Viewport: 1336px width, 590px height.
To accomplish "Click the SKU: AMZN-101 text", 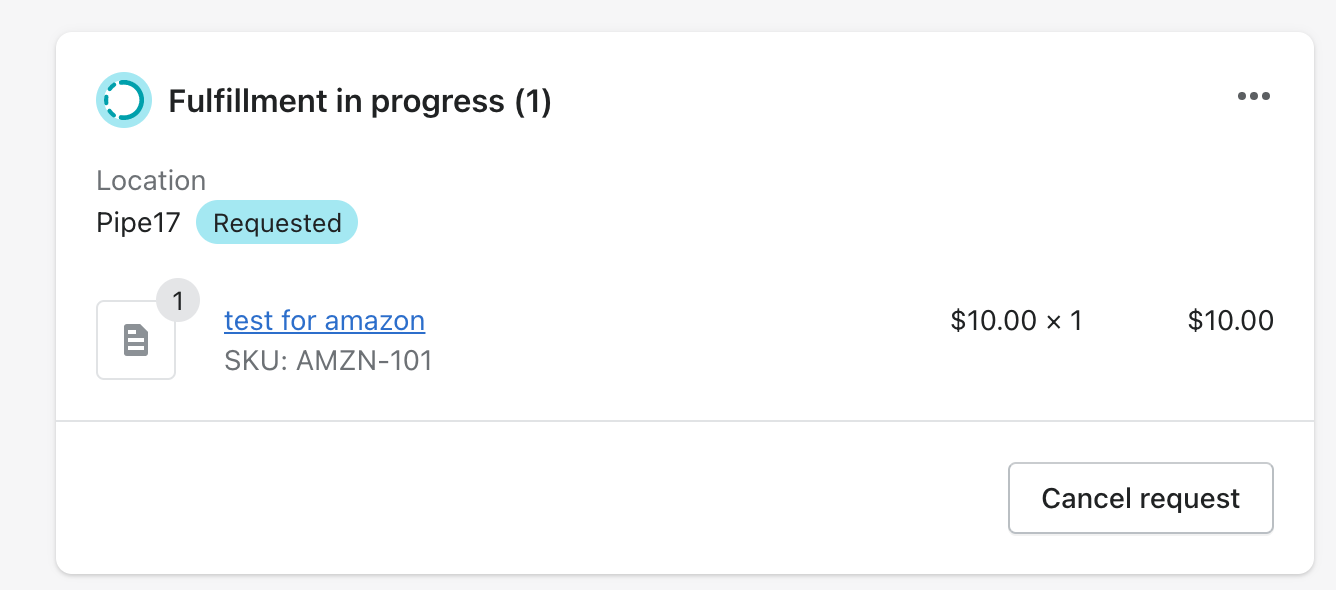I will pos(329,360).
